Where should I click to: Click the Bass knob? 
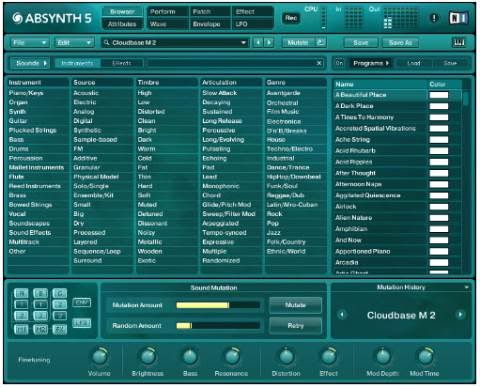pos(190,356)
